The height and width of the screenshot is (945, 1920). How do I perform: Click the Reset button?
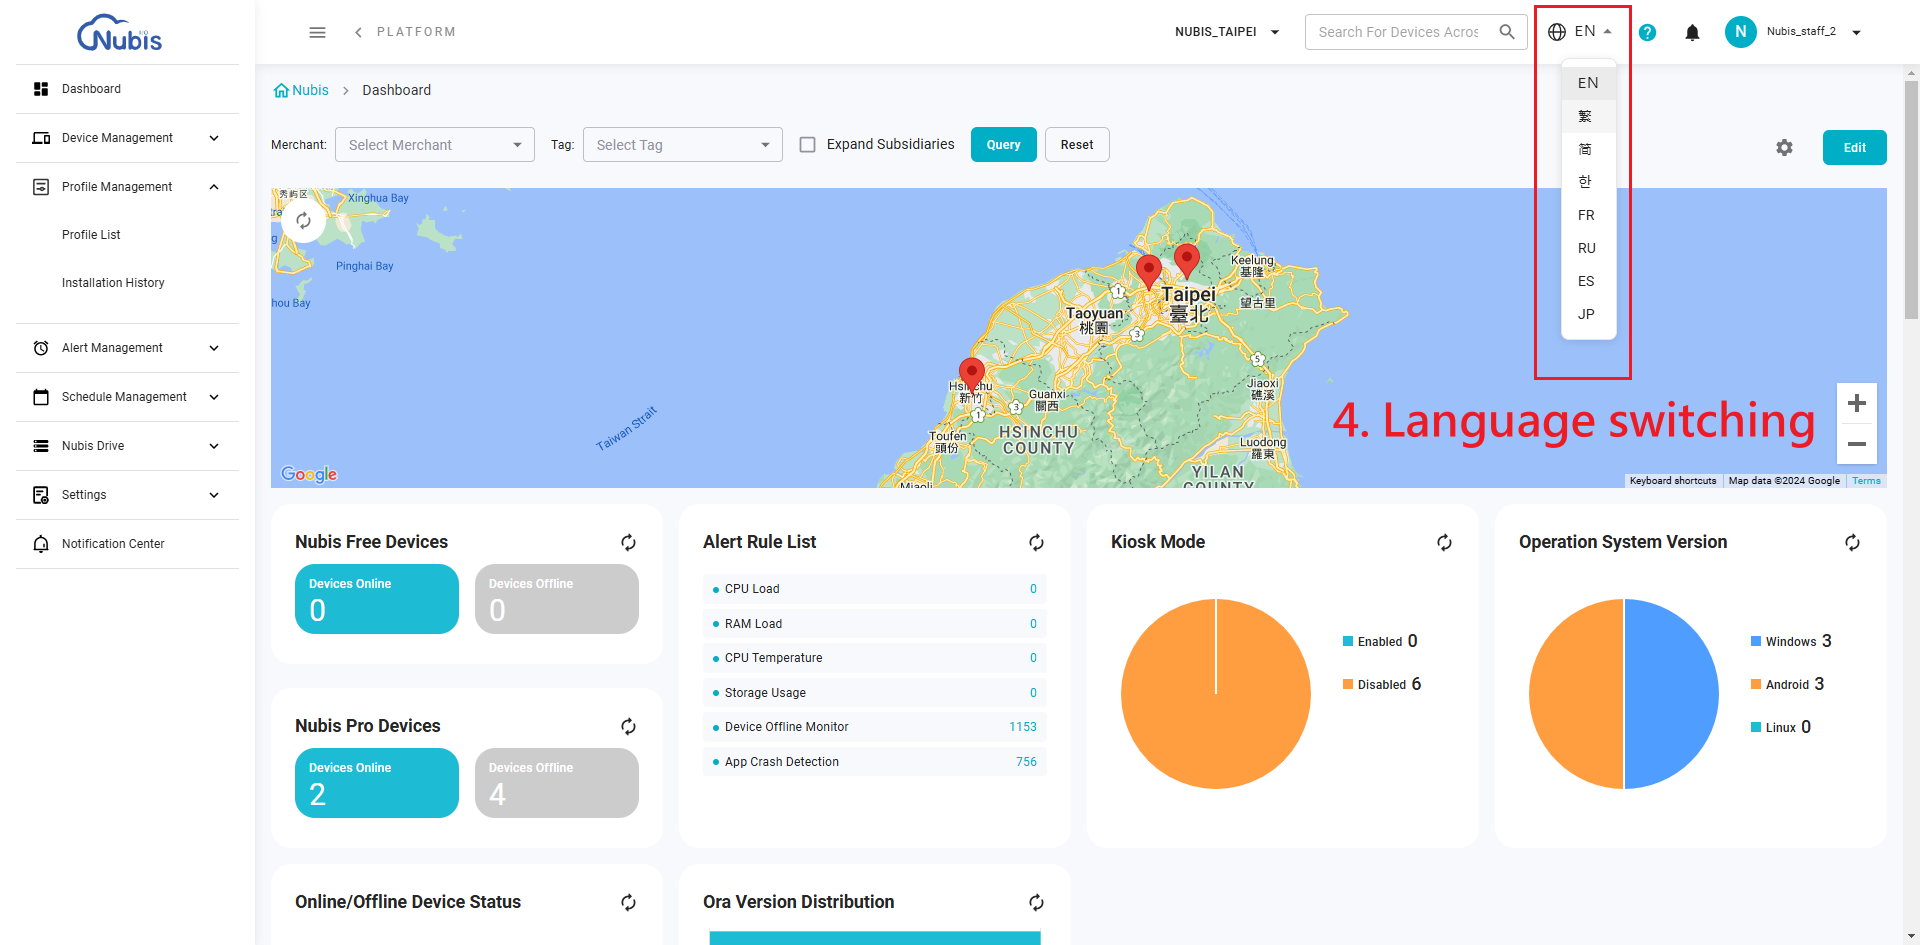click(x=1077, y=145)
